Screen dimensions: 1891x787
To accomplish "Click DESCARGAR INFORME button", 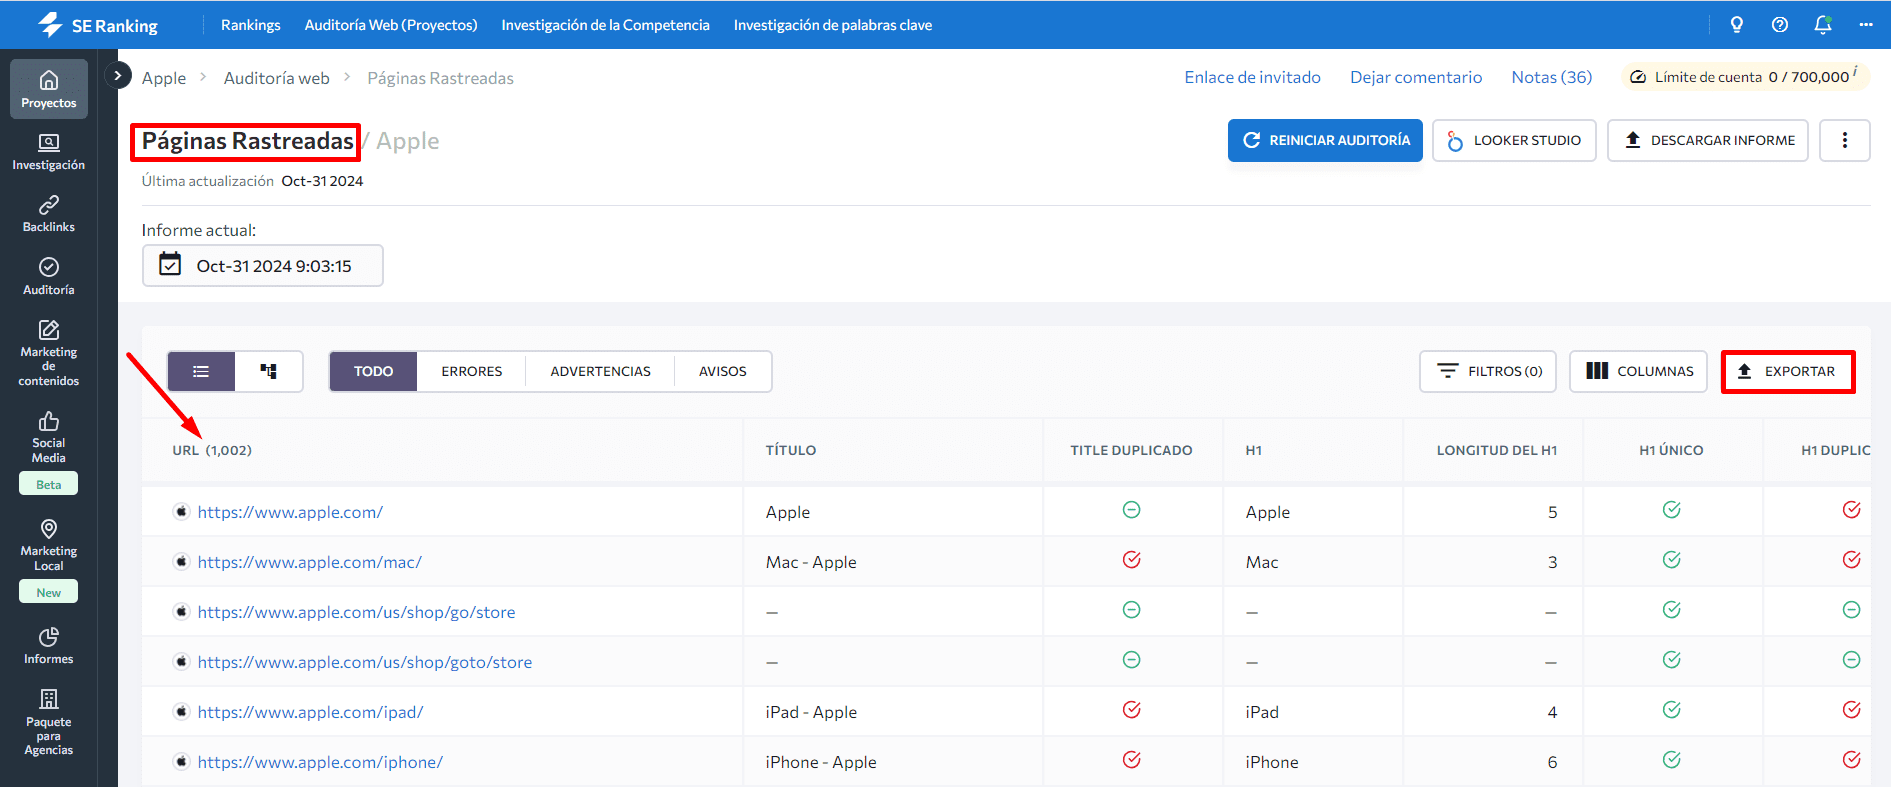I will [1708, 140].
